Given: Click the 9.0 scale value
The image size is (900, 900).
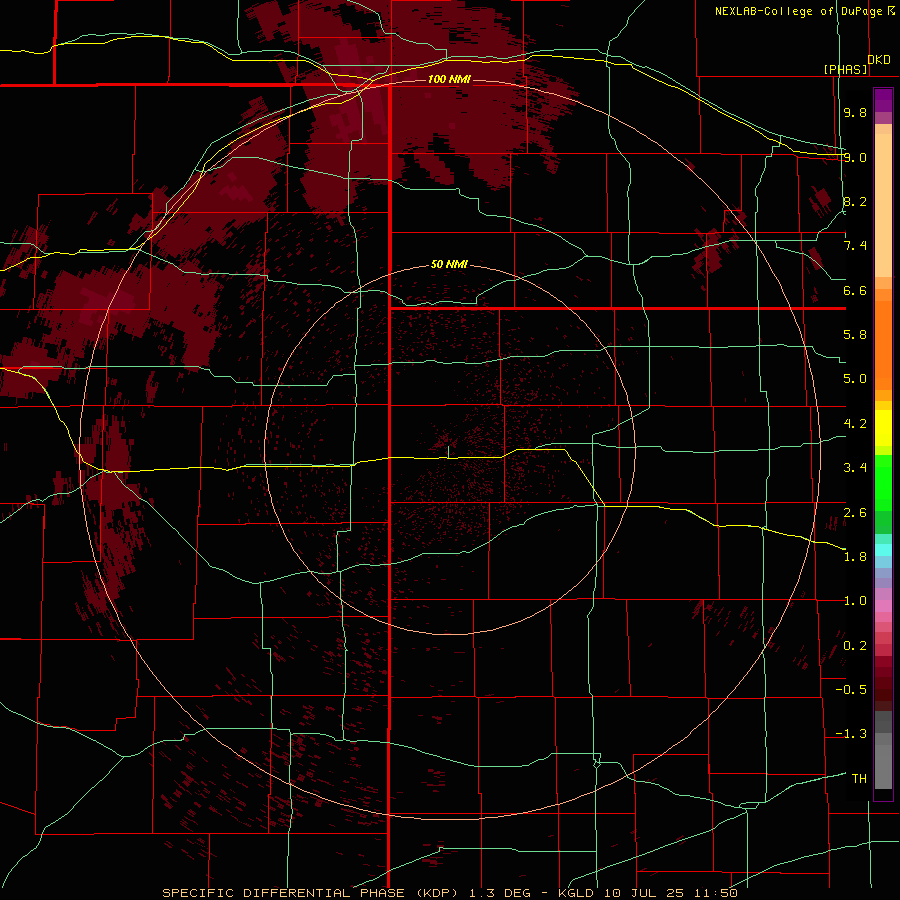Looking at the screenshot, I should 855,157.
